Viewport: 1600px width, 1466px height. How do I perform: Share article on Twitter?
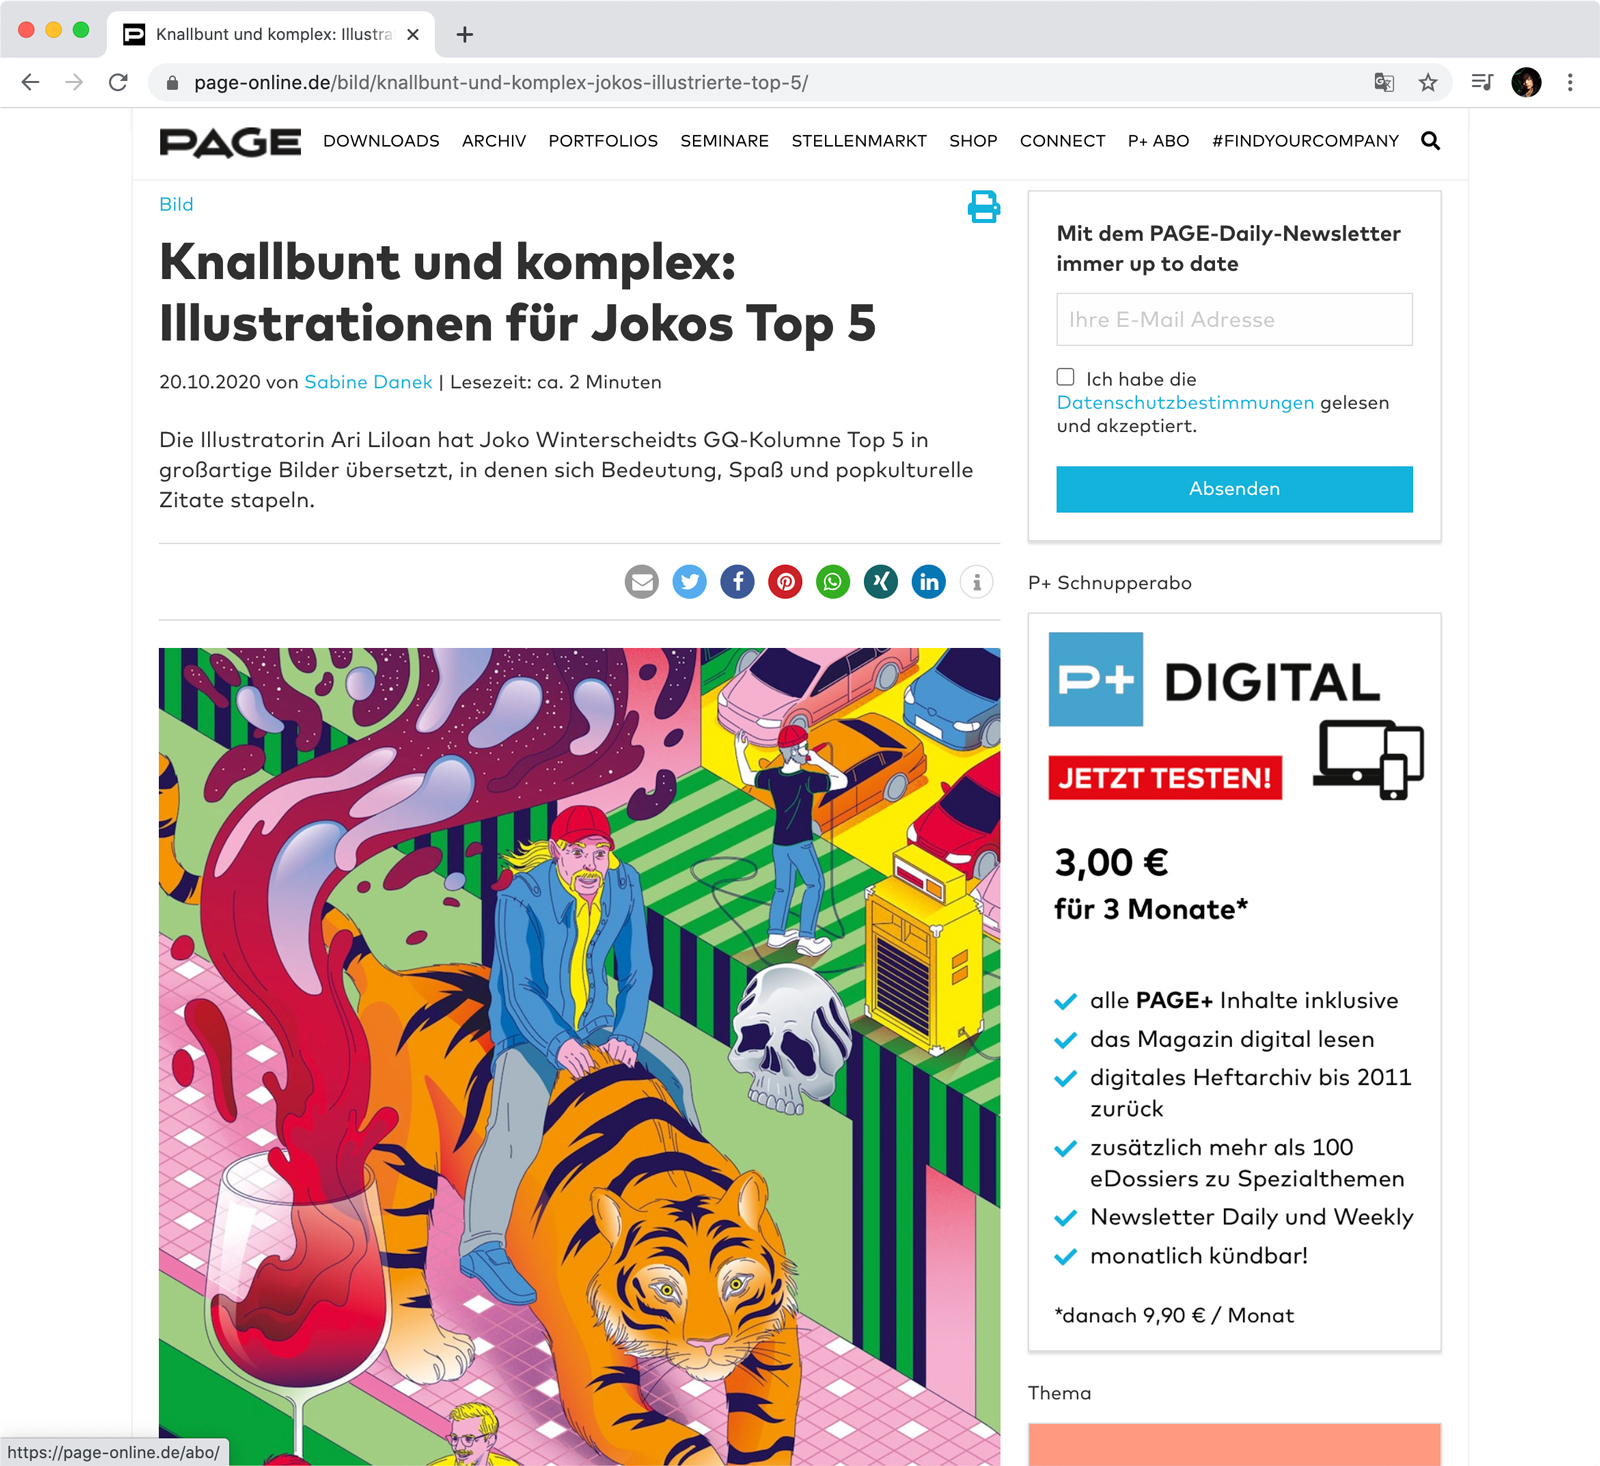(x=690, y=582)
